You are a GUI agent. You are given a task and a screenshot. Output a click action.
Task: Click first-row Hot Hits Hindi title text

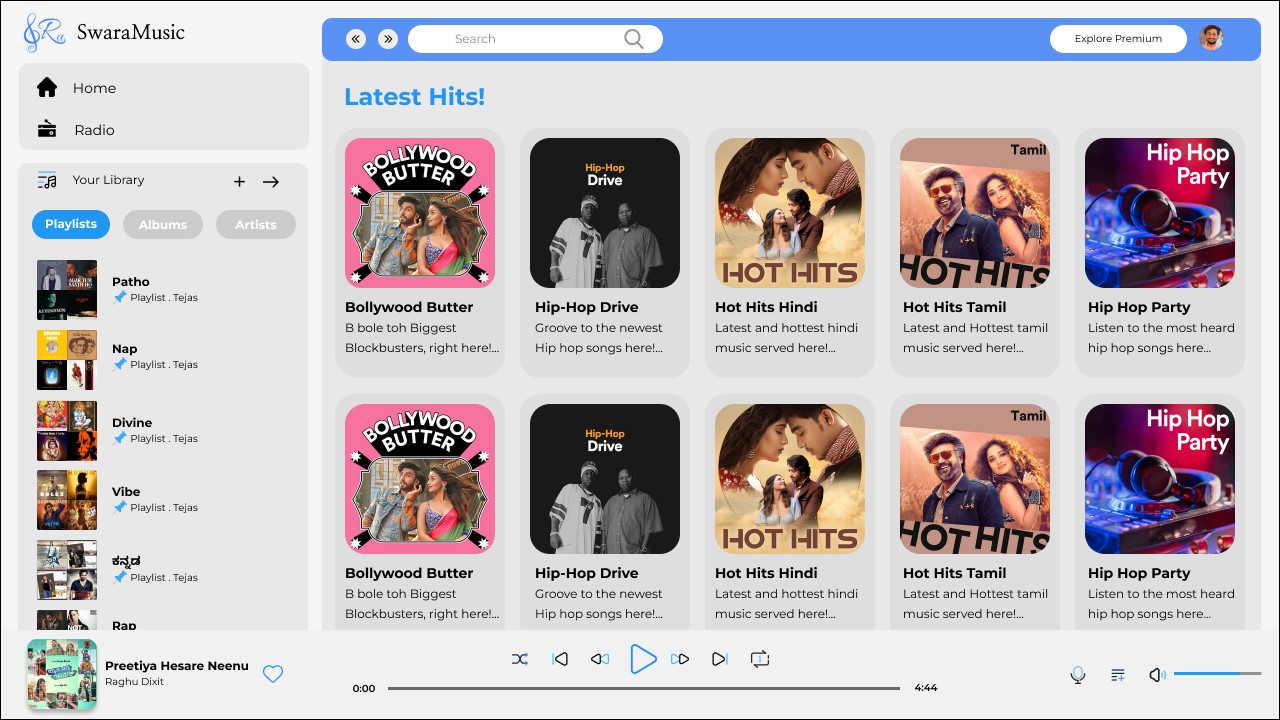766,307
